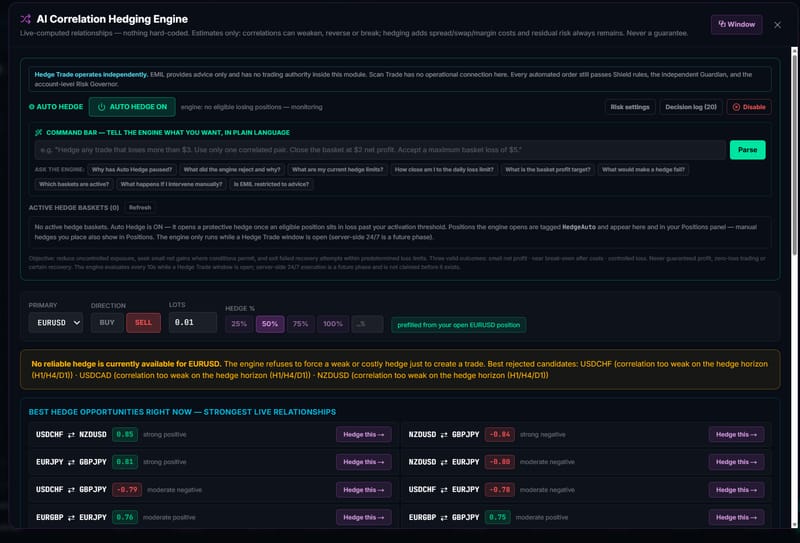Click the -0.84 correlation value badge

point(499,435)
